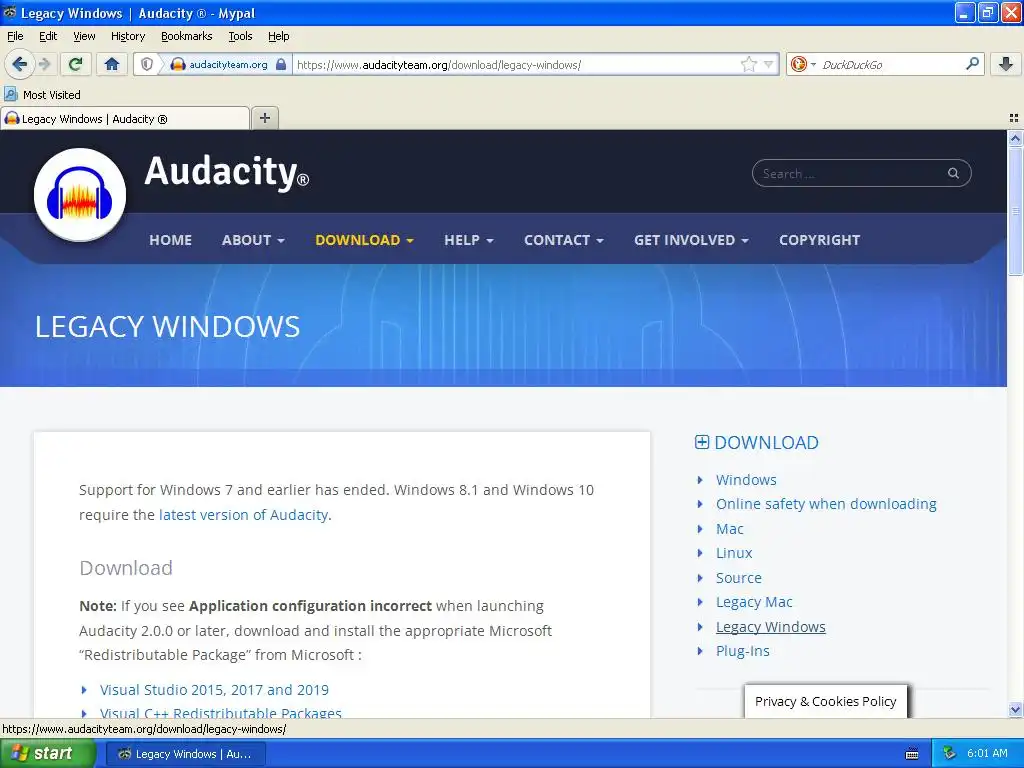
Task: Click the Privacy & Cookies Policy button
Action: click(825, 701)
